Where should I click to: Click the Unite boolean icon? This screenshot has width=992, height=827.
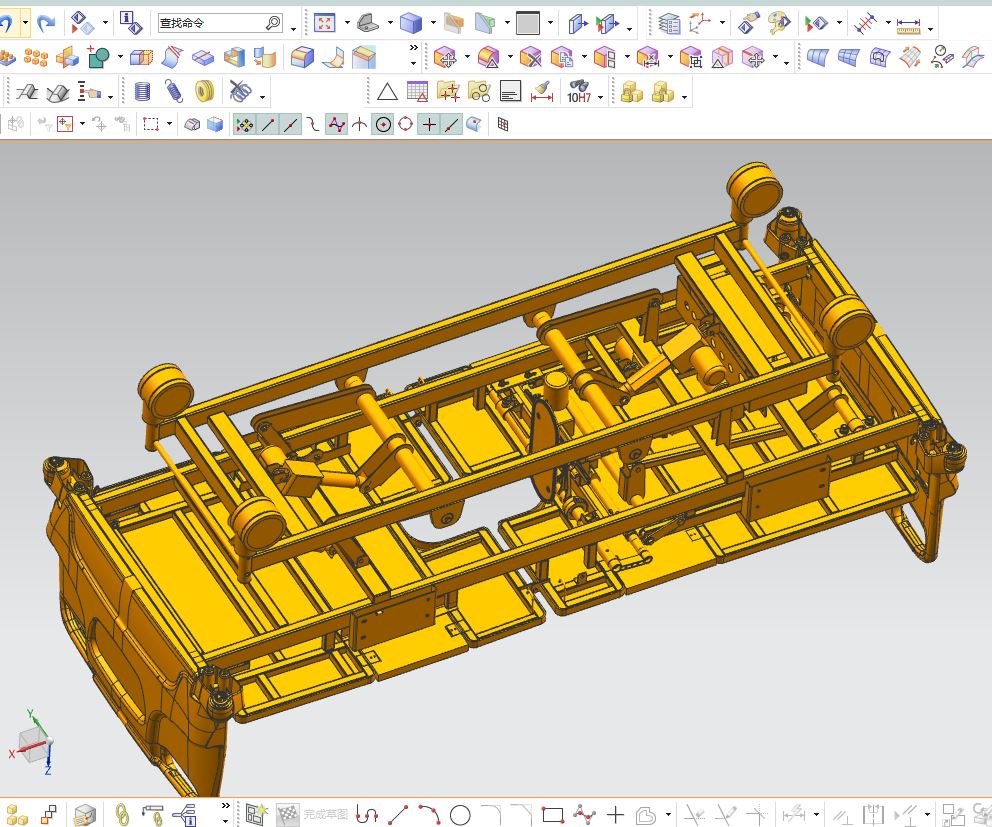pyautogui.click(x=98, y=57)
